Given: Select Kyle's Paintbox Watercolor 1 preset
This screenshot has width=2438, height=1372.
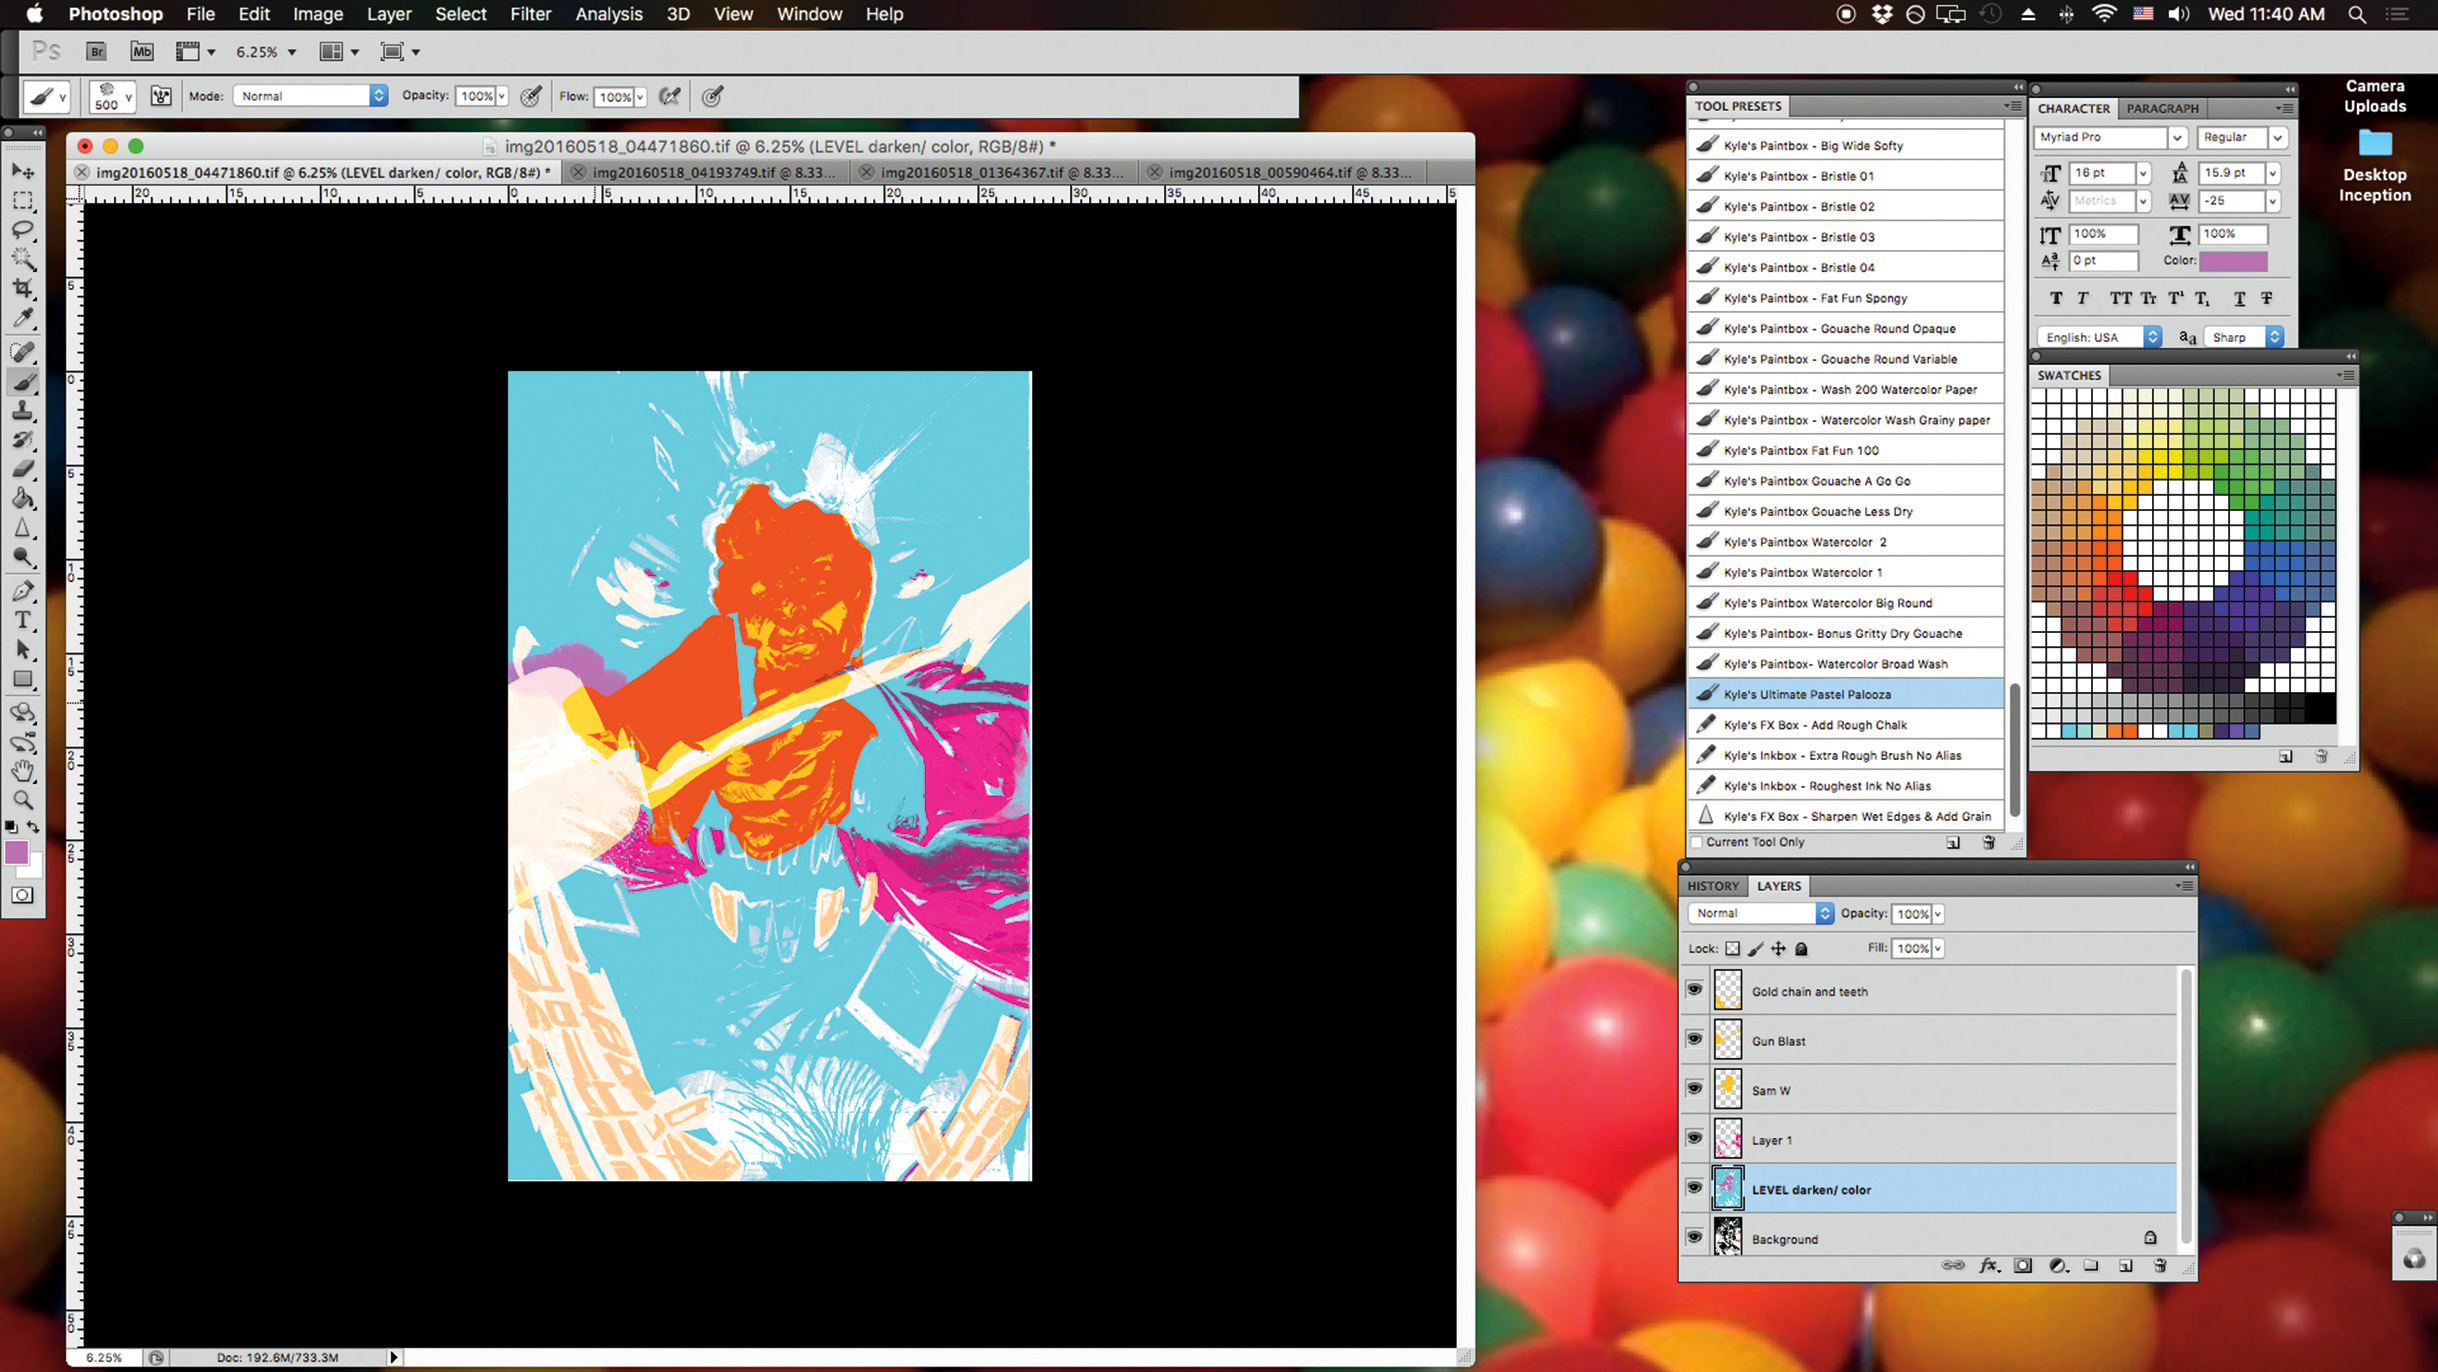Looking at the screenshot, I should pos(1846,572).
